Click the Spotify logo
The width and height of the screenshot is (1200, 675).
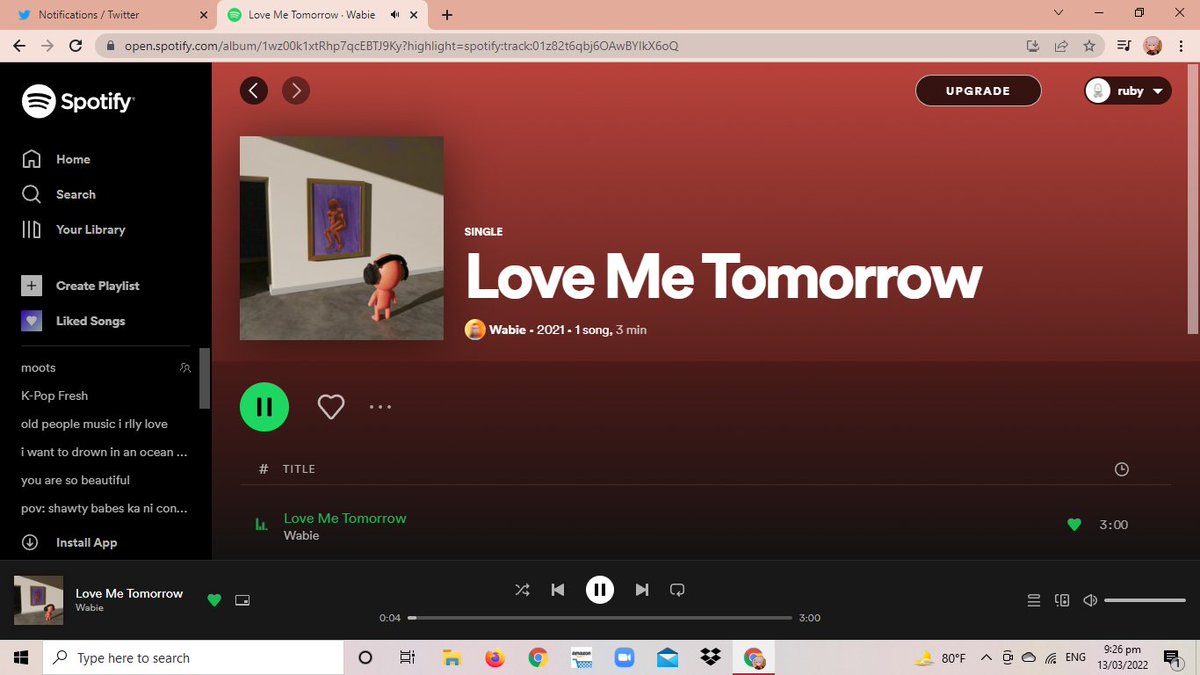78,101
